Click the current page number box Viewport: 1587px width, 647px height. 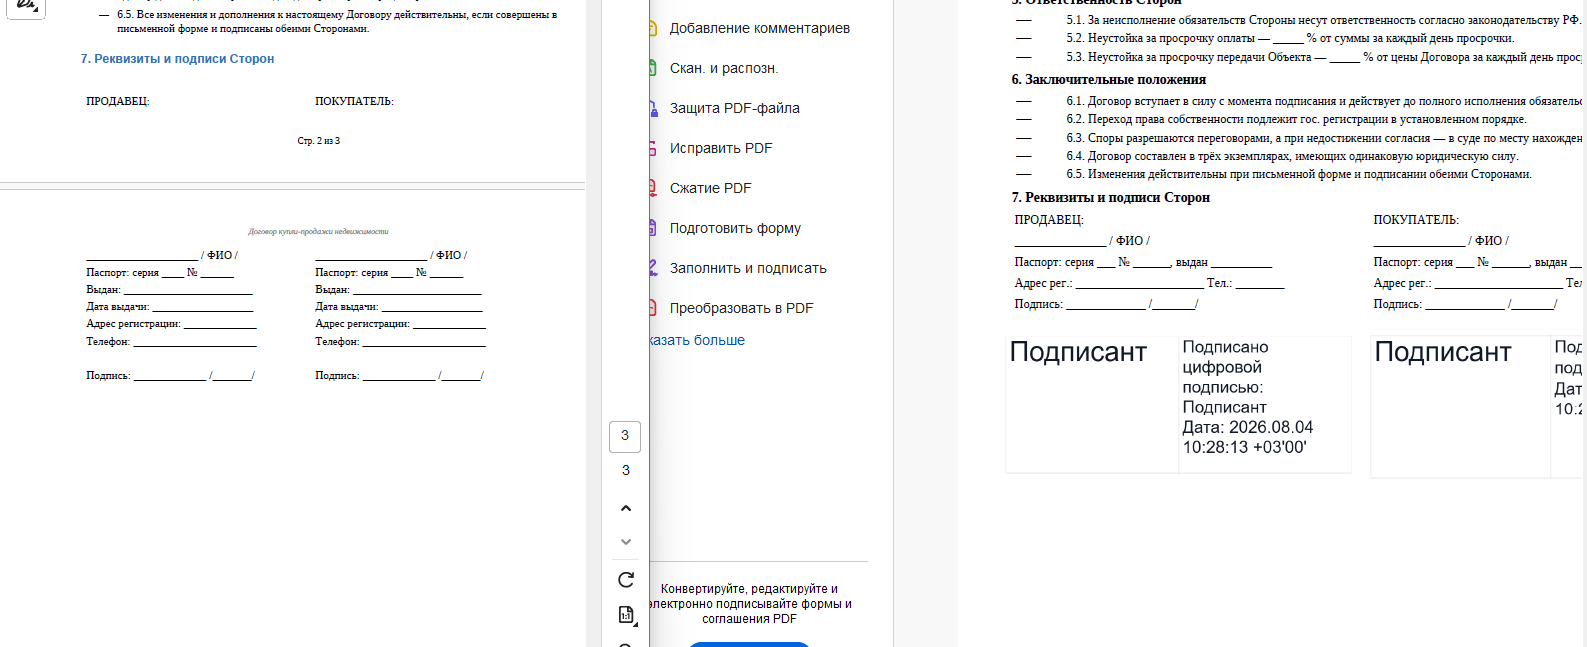pyautogui.click(x=625, y=436)
